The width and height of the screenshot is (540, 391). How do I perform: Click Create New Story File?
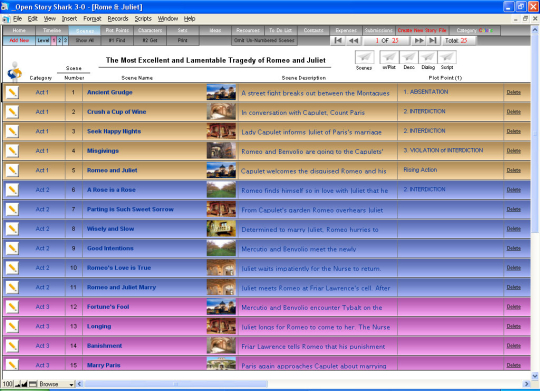[x=422, y=30]
